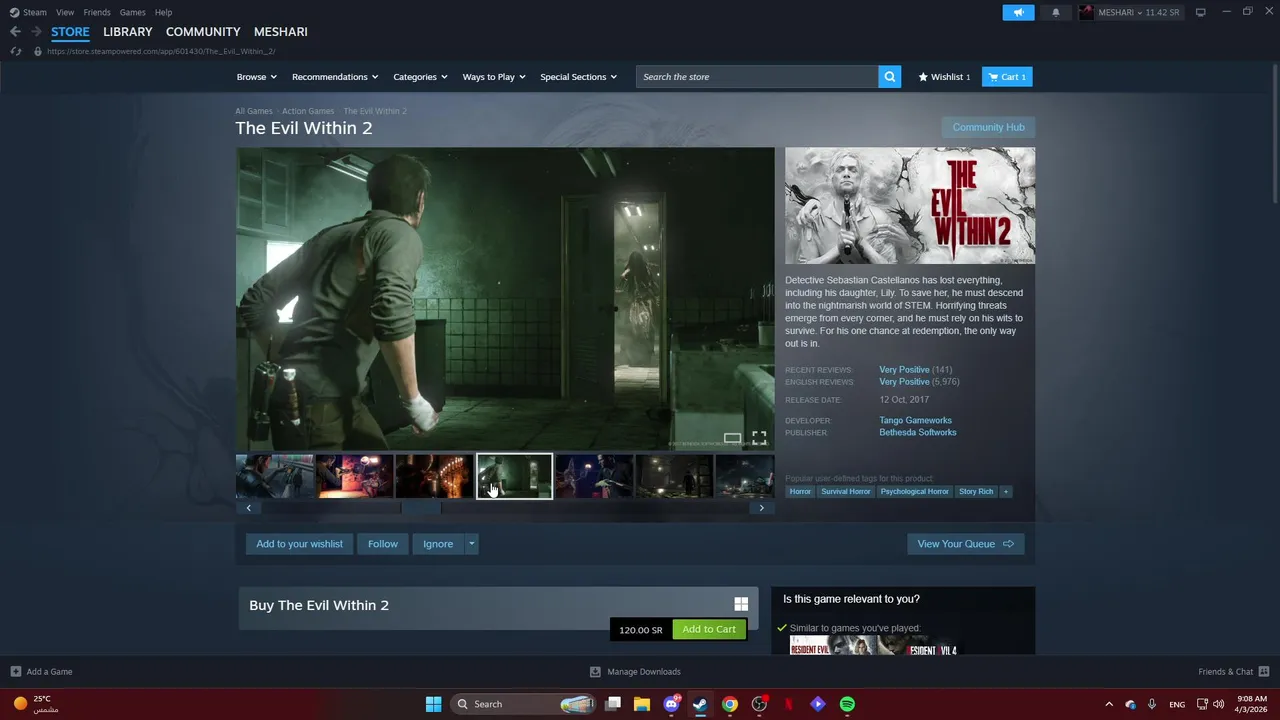Open the notifications bell
This screenshot has height=720, width=1280.
pos(1055,12)
